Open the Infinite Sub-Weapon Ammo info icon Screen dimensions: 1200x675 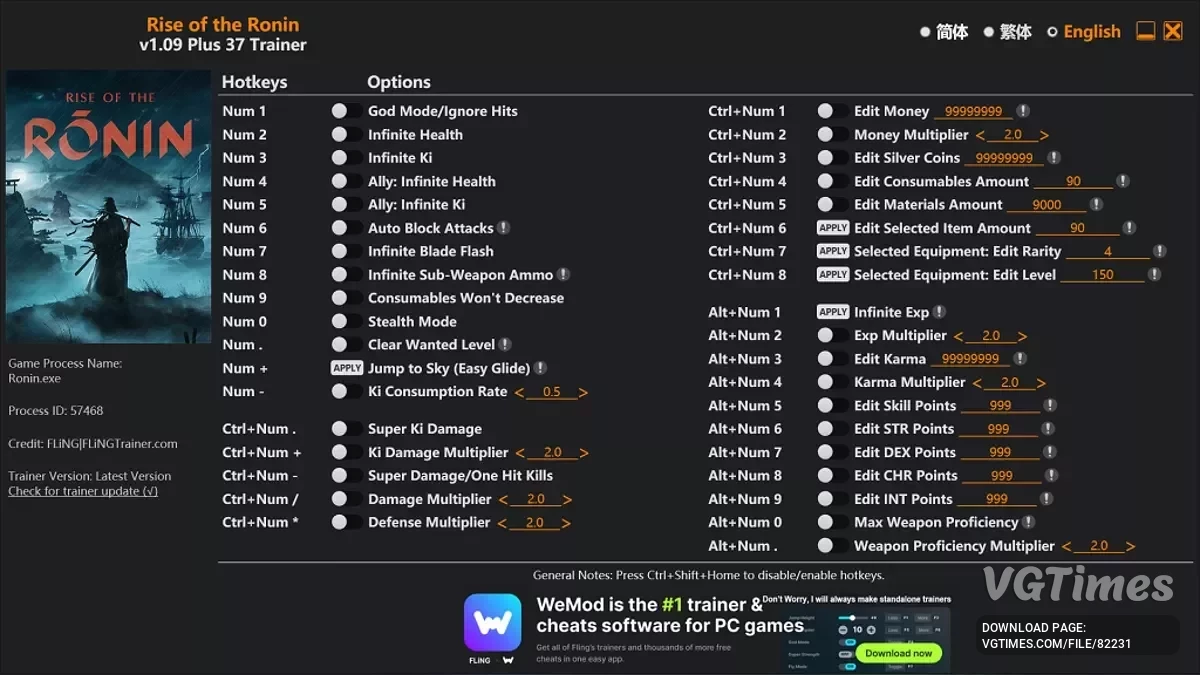coord(564,274)
